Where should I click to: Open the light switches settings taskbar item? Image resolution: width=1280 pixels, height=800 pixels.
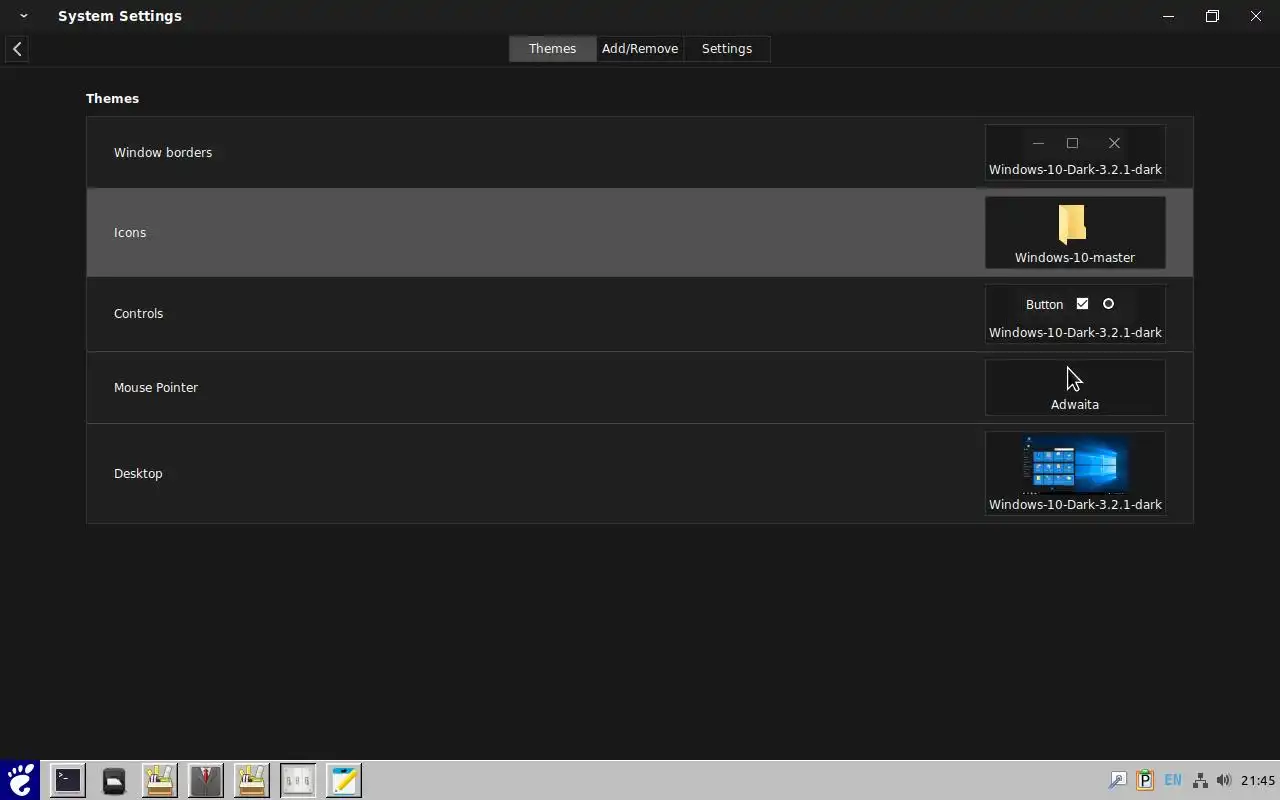coord(297,780)
